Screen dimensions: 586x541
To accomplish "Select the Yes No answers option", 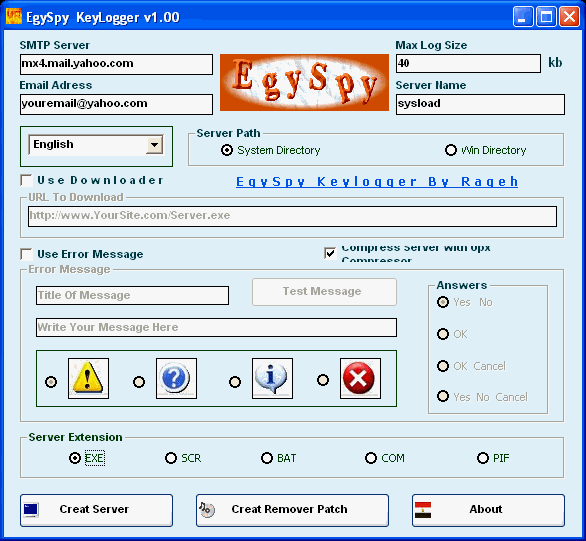I will tap(443, 302).
